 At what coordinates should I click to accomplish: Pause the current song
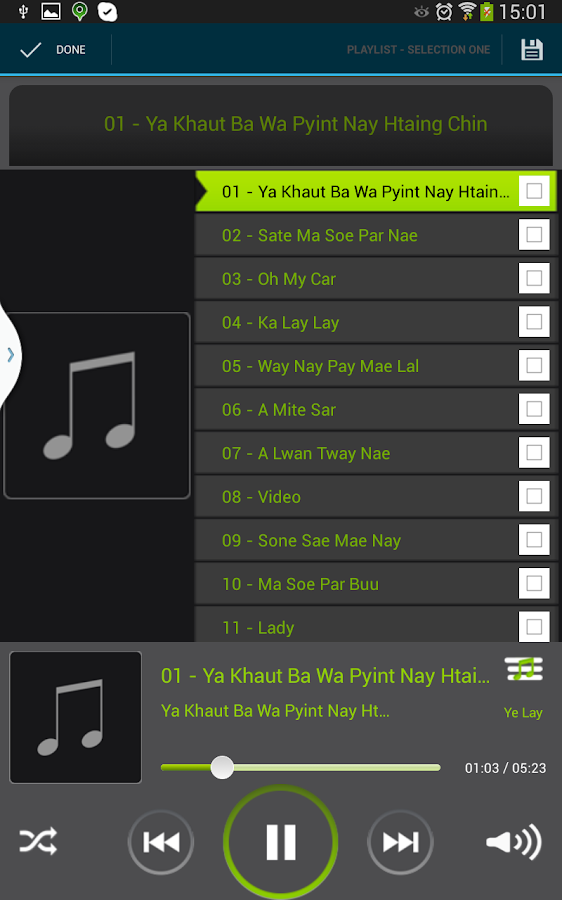click(x=281, y=842)
